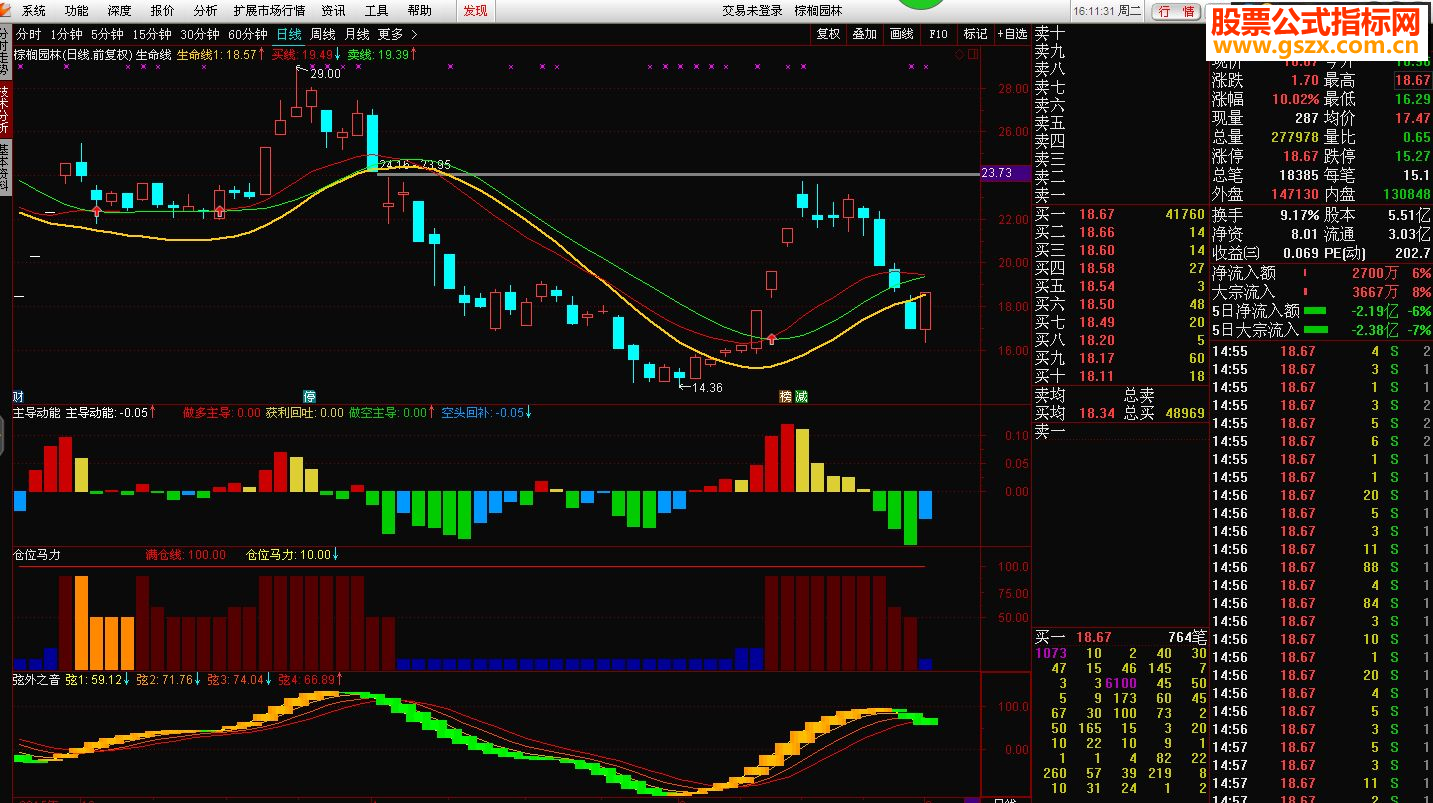Switch to 分时 timeframe
Image resolution: width=1433 pixels, height=803 pixels.
[29, 34]
